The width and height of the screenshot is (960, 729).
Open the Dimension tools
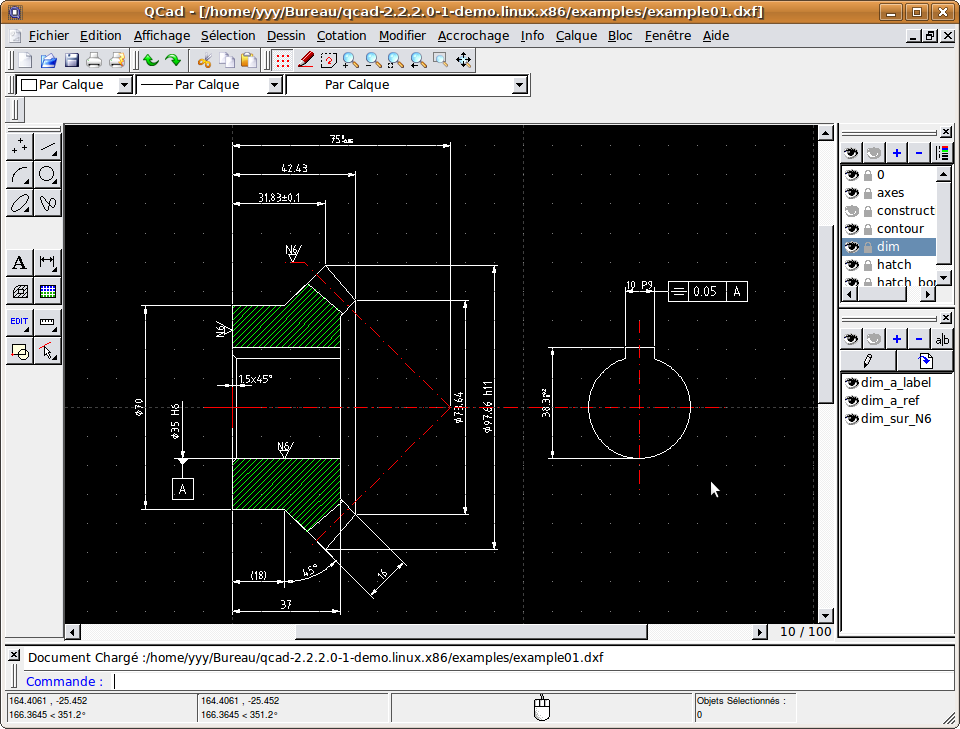47,263
